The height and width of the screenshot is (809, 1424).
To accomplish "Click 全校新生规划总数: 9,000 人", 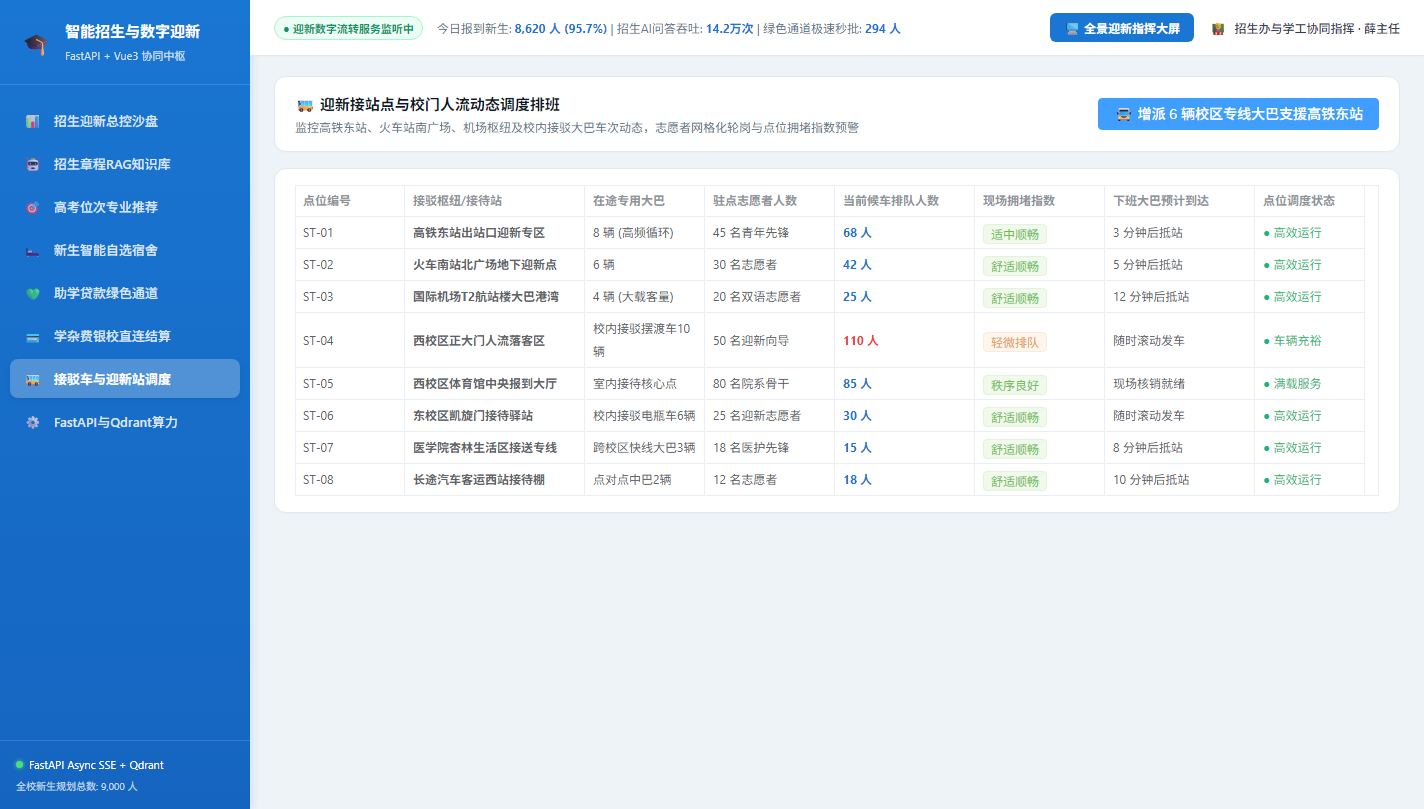I will point(77,786).
